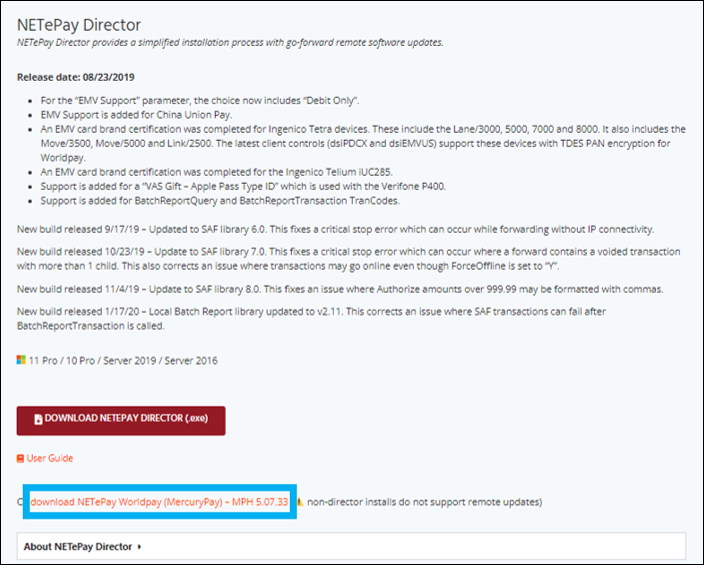Screen dimensions: 704x565
Task: Click the NETePay Director page heading
Action: point(79,24)
